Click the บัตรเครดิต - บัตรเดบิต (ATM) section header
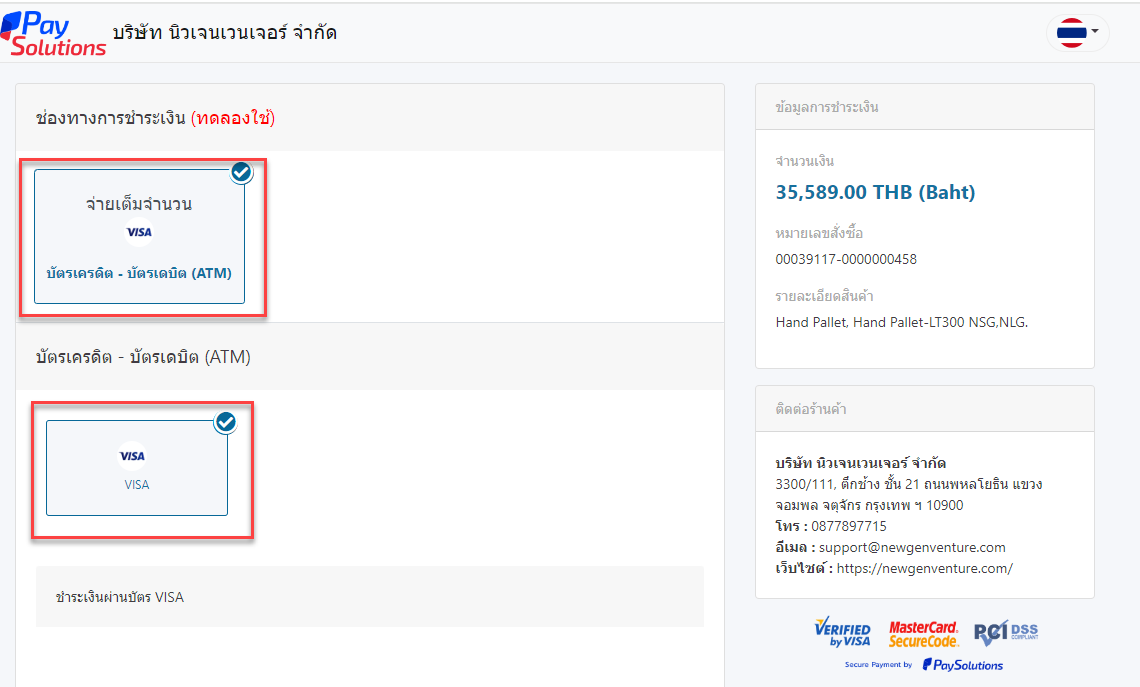Screen dimensions: 1140x687 [x=143, y=357]
